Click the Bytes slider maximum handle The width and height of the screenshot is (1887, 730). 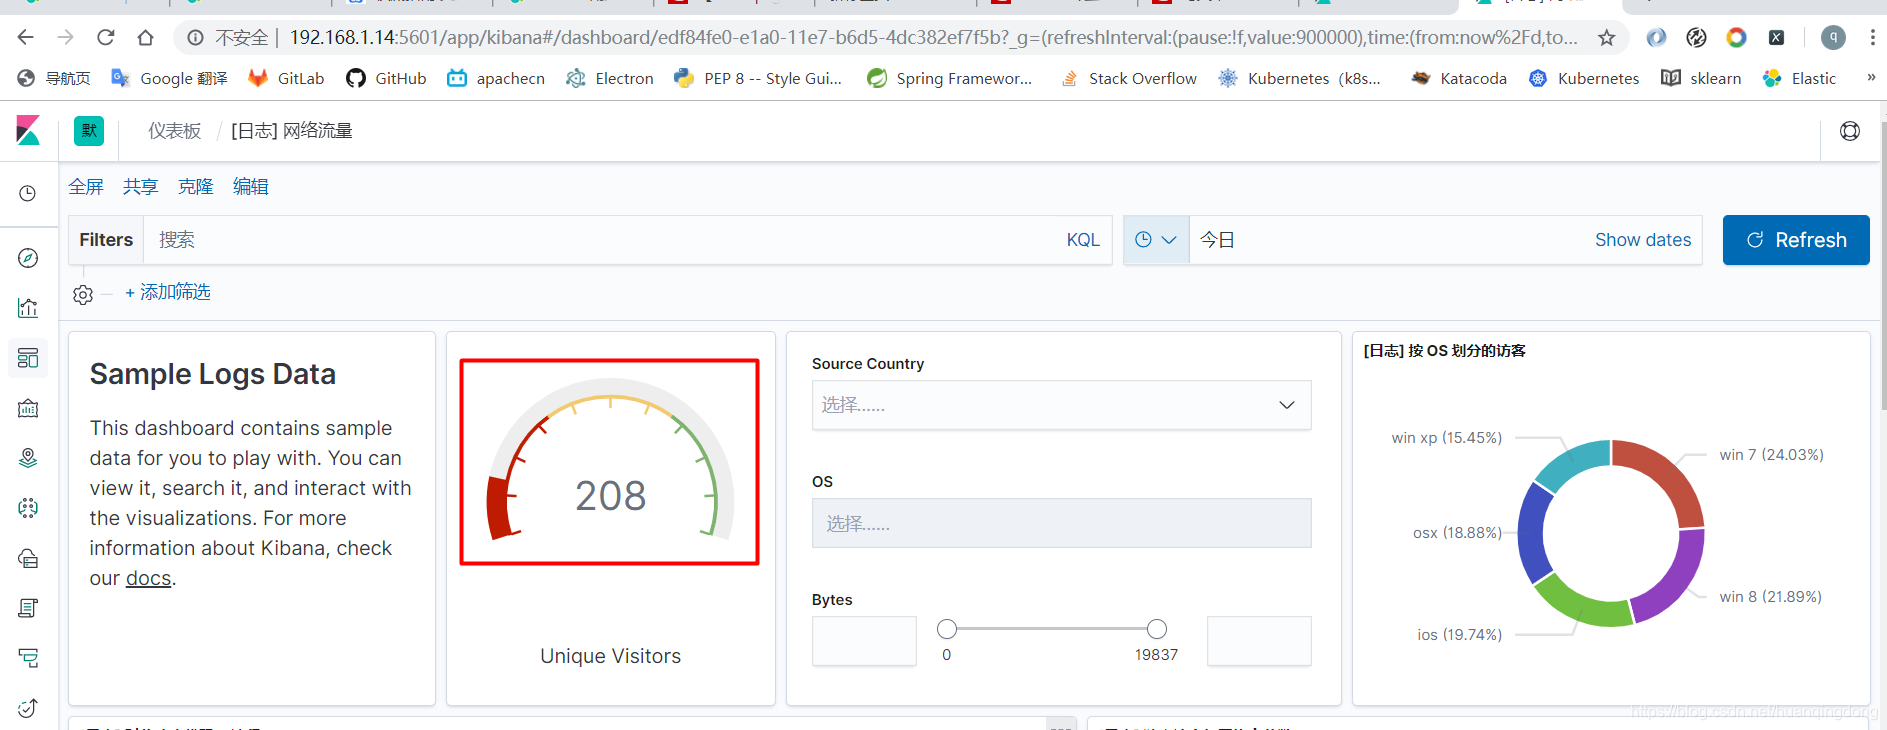pos(1157,629)
